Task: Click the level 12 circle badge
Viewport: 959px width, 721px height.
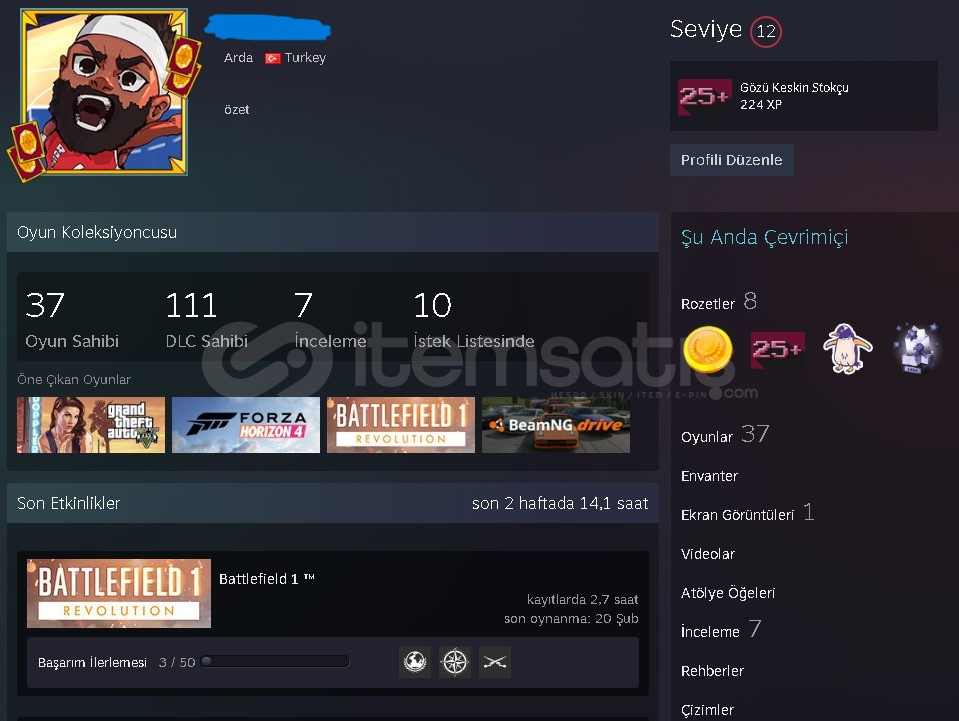Action: point(766,31)
